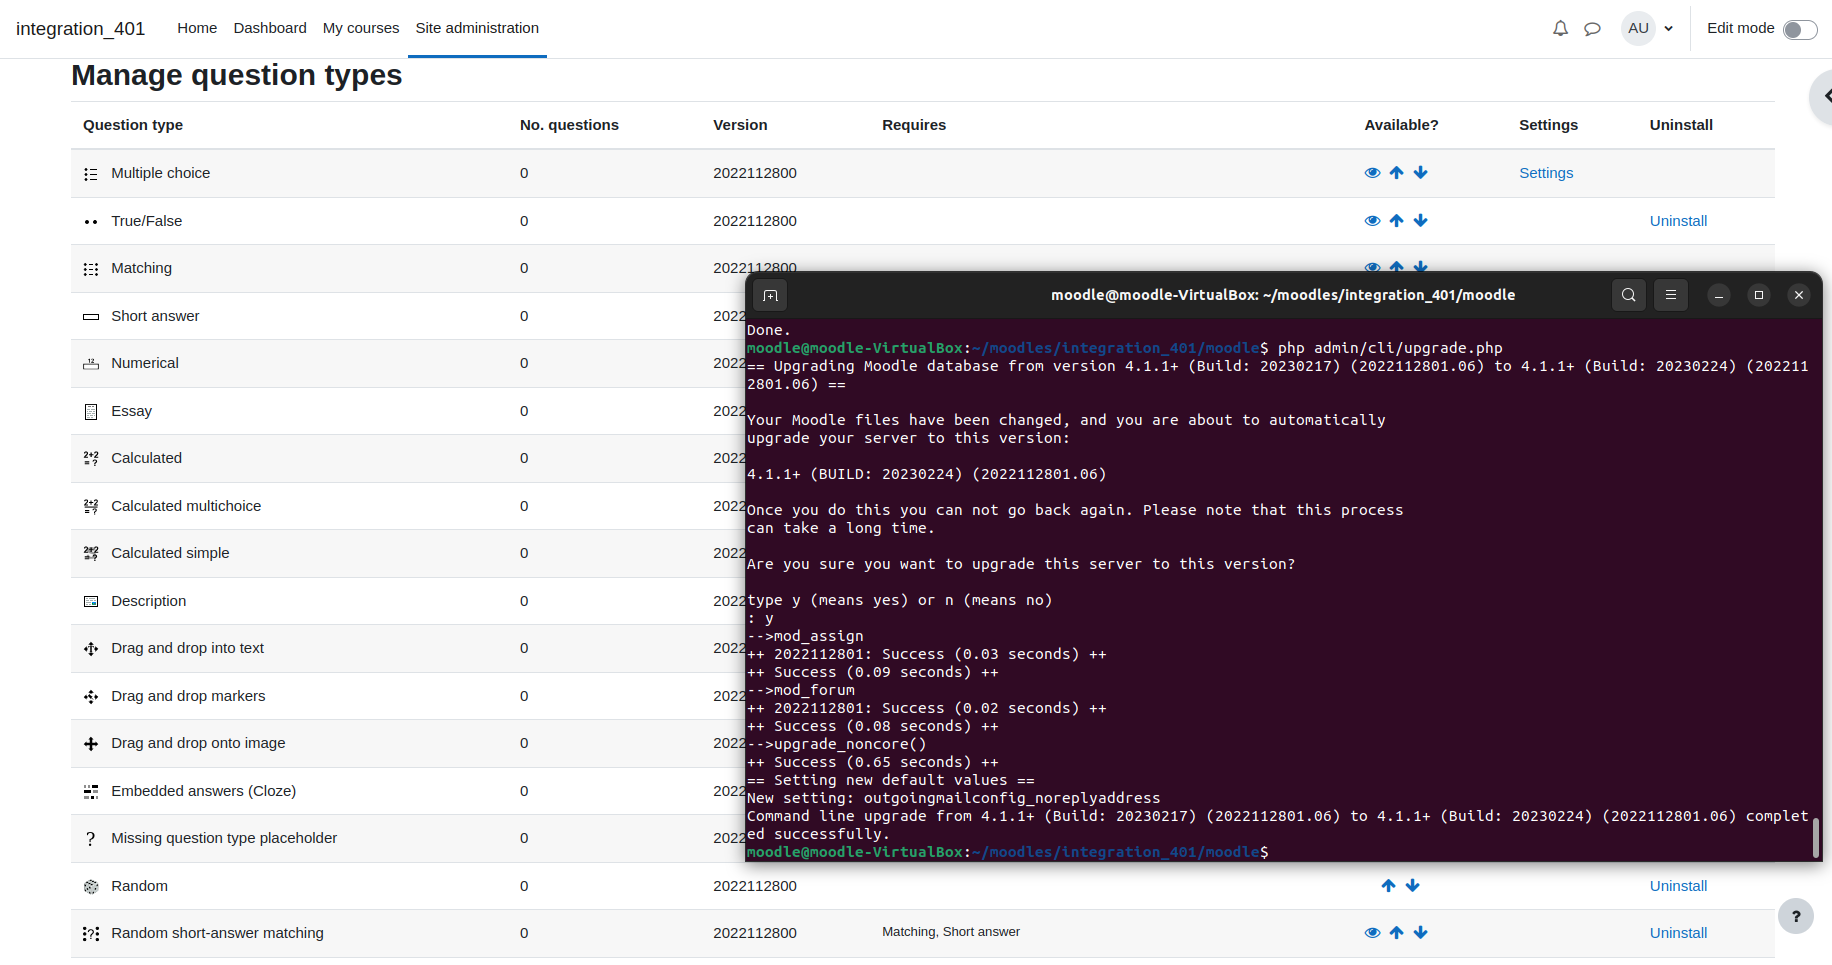
Task: Move Random short-answer matching up
Action: (1396, 933)
